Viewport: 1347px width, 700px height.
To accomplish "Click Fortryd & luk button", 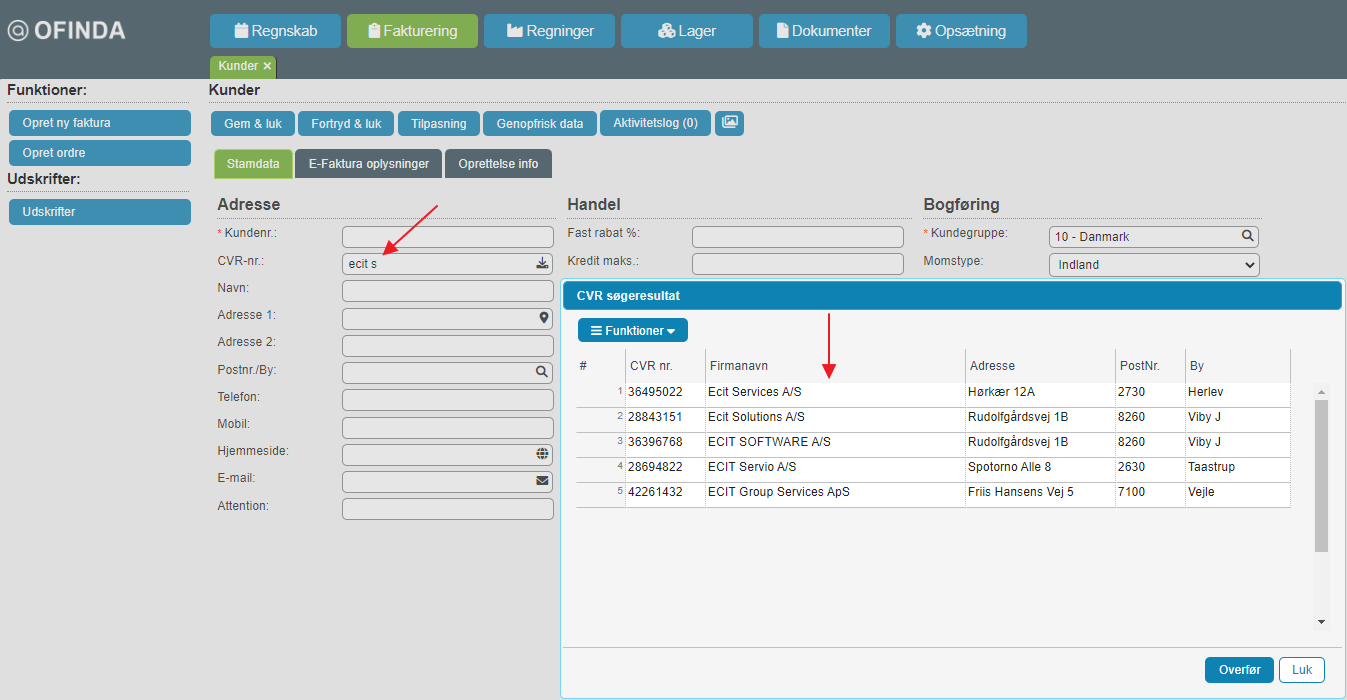I will click(x=346, y=123).
